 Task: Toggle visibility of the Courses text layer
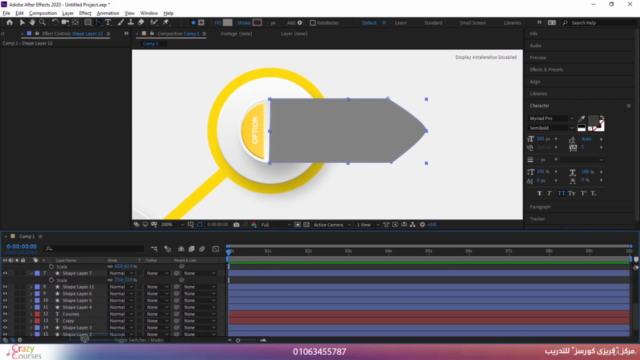5,314
